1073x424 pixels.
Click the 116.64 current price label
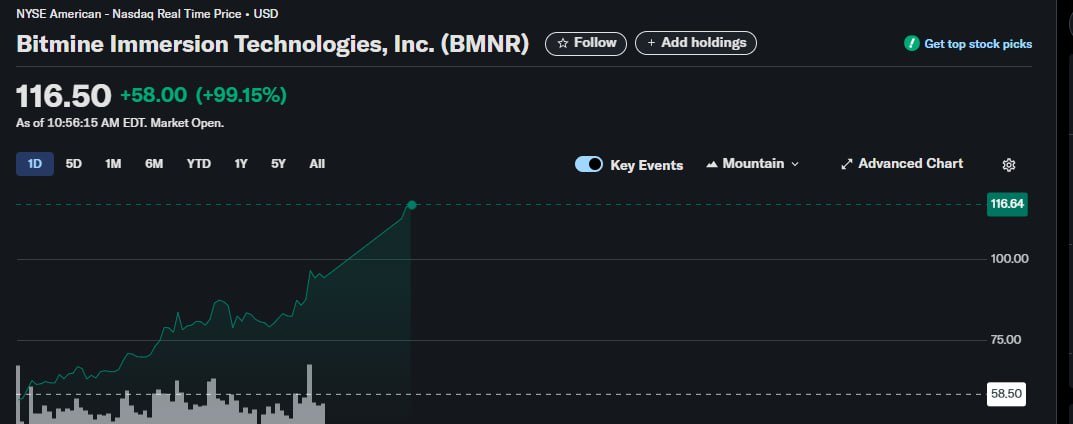pyautogui.click(x=1007, y=204)
